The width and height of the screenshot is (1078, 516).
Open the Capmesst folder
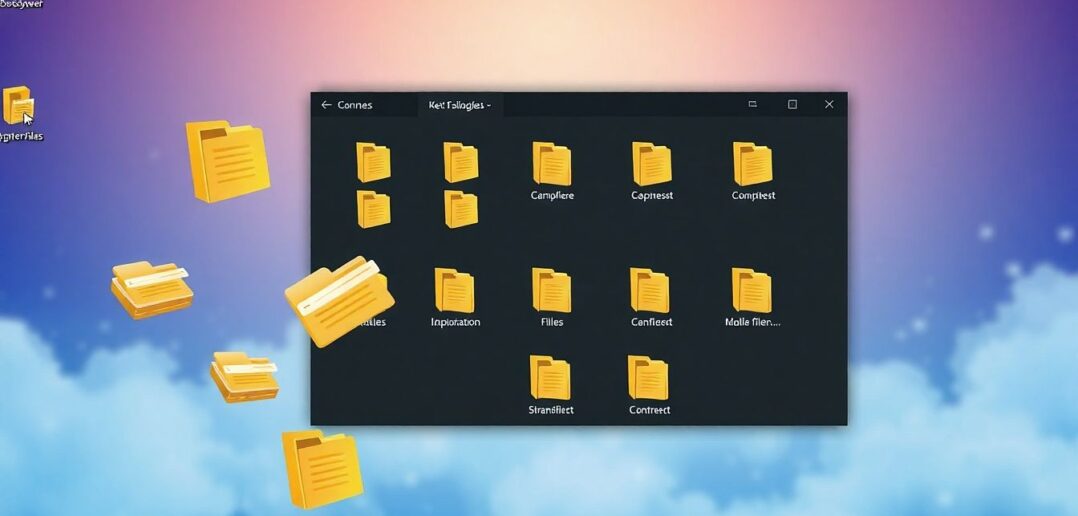coord(651,165)
